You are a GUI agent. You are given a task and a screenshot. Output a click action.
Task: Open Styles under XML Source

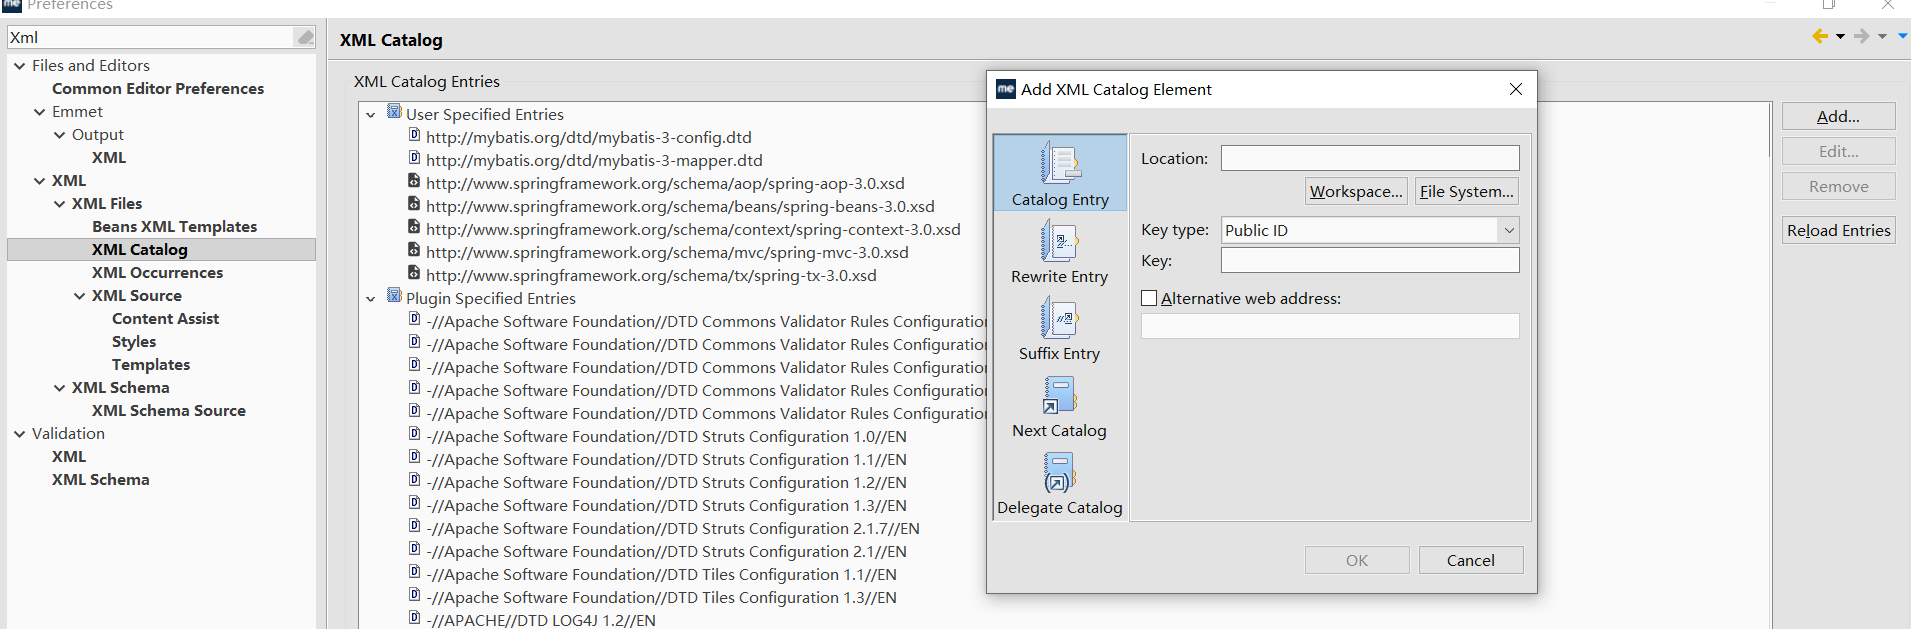134,341
